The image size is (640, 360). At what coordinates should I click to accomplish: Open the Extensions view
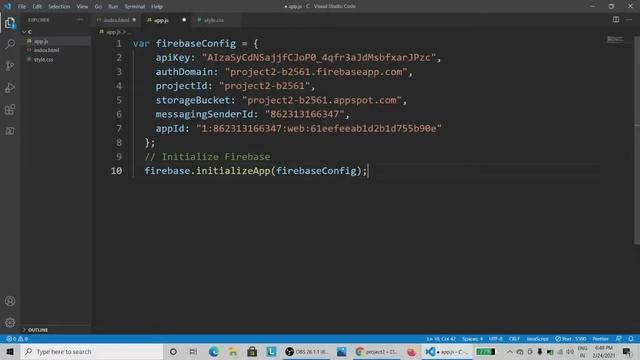click(10, 109)
